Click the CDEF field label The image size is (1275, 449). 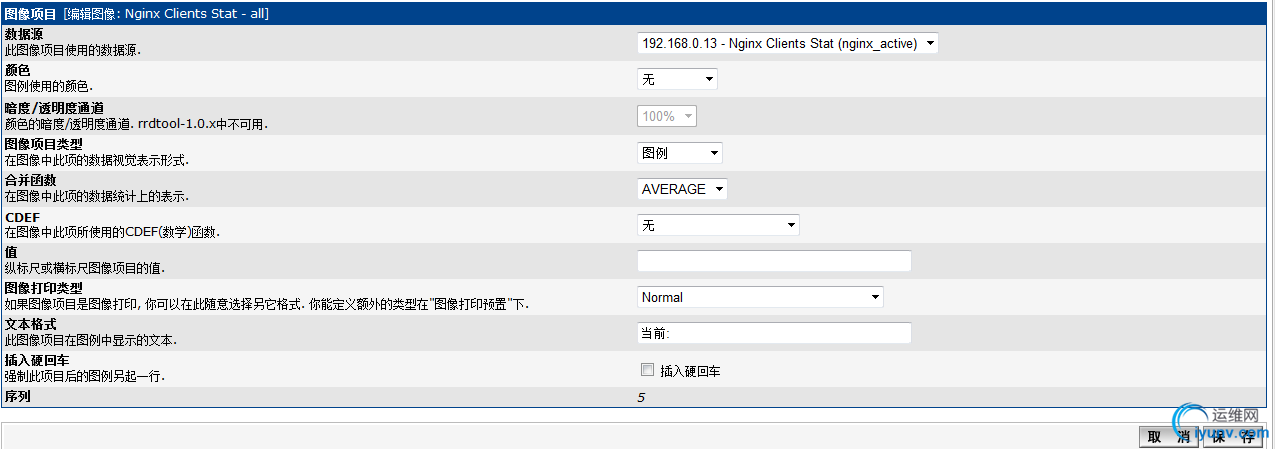(x=22, y=216)
